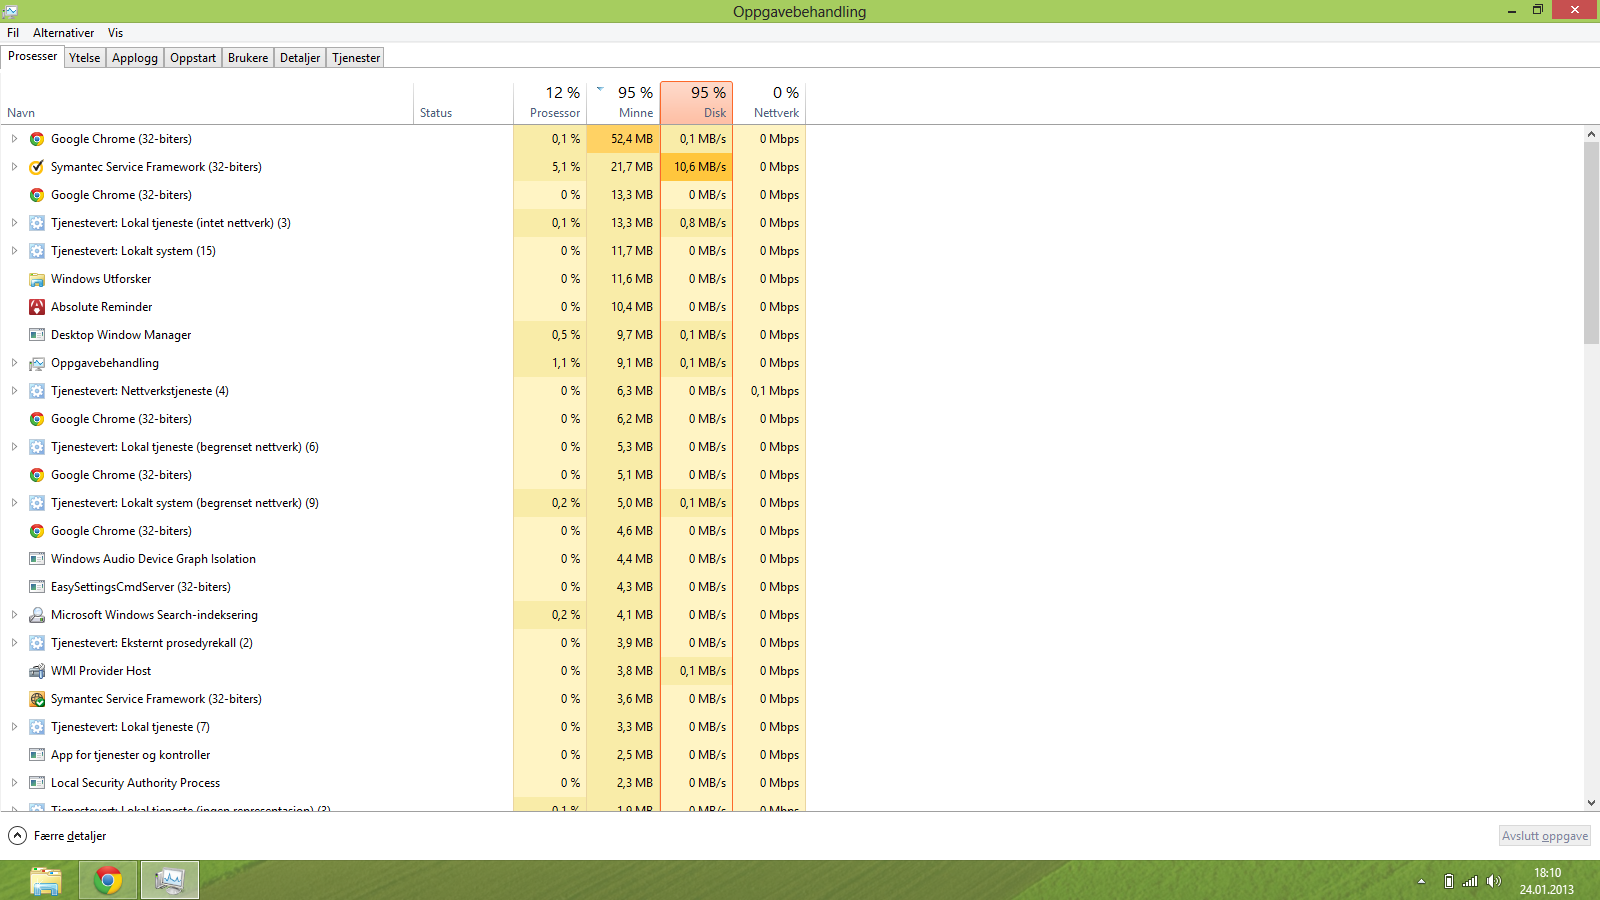The width and height of the screenshot is (1600, 900).
Task: Open File Explorer from the taskbar
Action: 46,881
